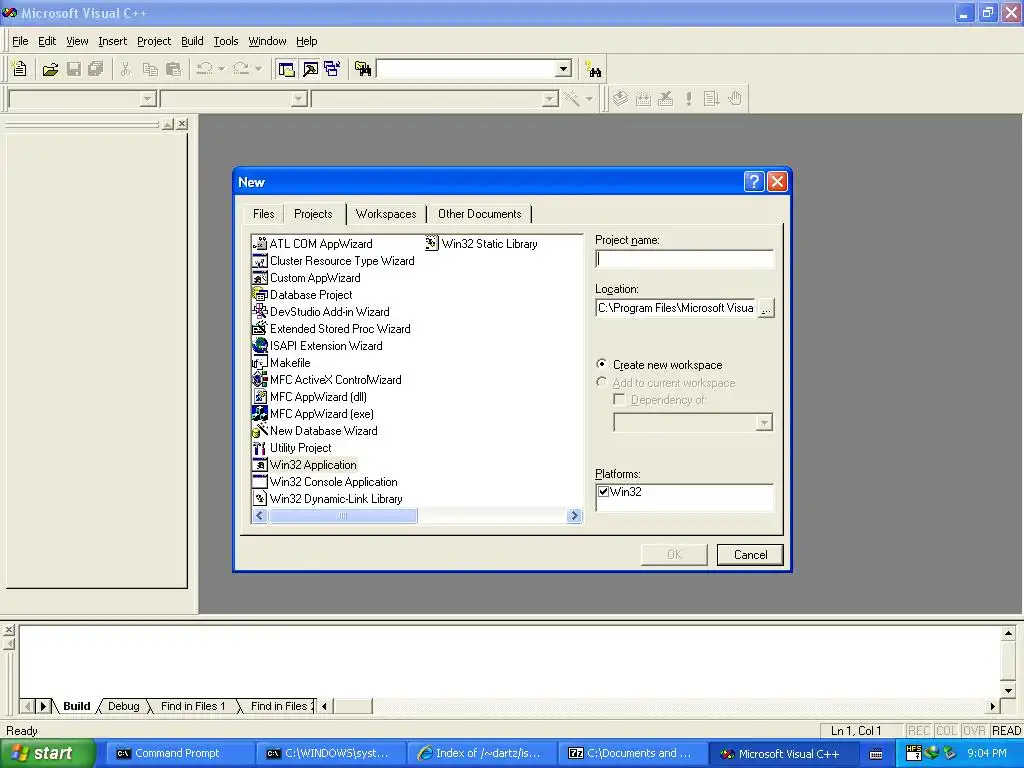Screen dimensions: 1024x768
Task: Click output pane scroll down arrow
Action: point(1008,690)
